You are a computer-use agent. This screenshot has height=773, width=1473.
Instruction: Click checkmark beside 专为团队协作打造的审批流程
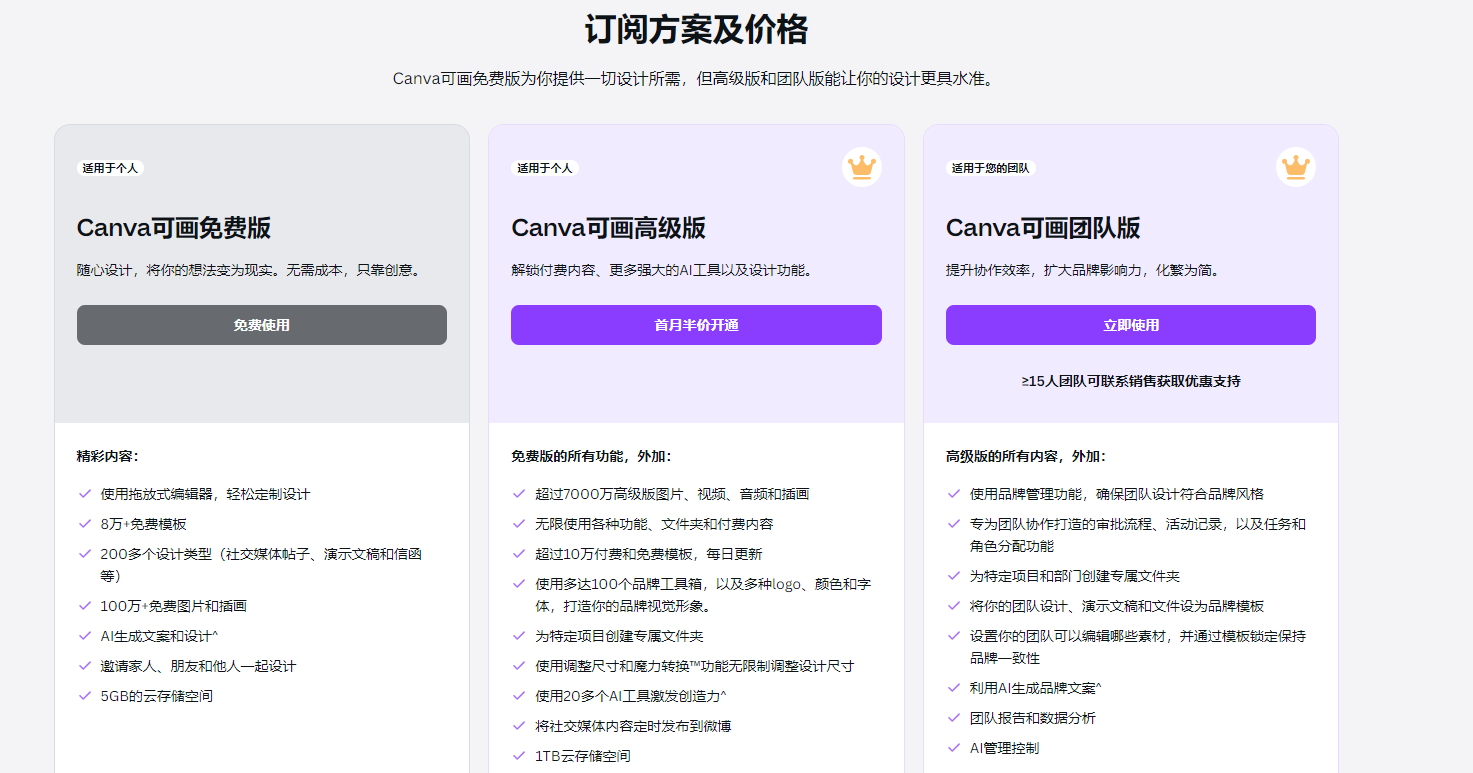click(954, 524)
